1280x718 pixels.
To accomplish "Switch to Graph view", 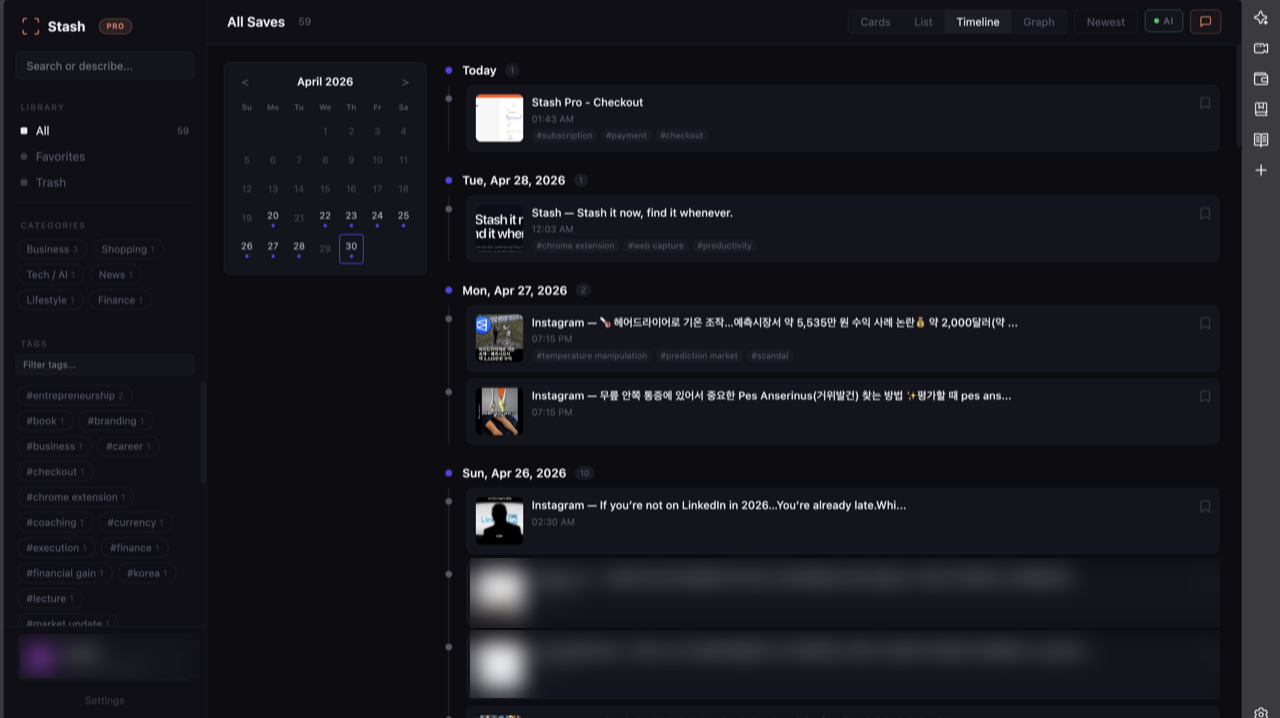I will click(x=1039, y=22).
